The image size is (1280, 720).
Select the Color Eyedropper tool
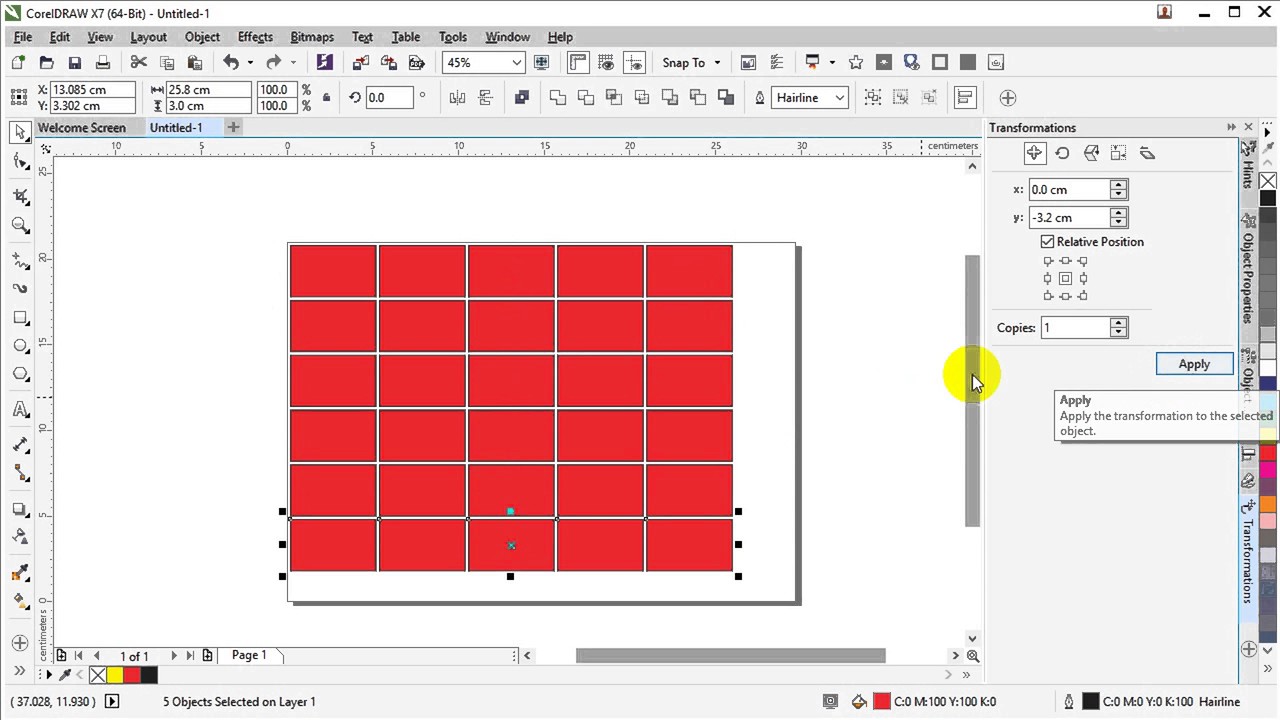pyautogui.click(x=20, y=573)
